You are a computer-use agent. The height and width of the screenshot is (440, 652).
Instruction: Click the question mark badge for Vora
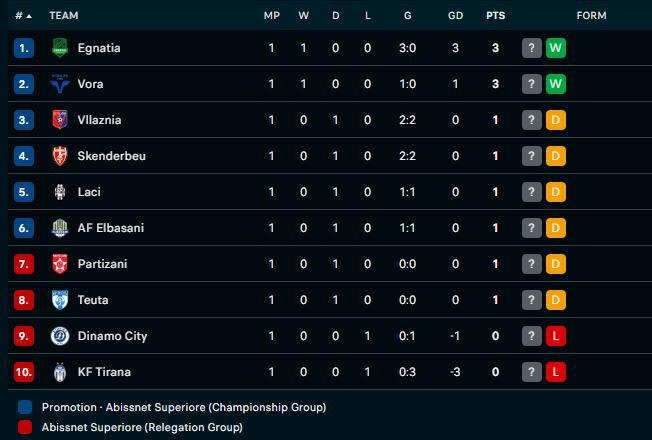pos(531,84)
